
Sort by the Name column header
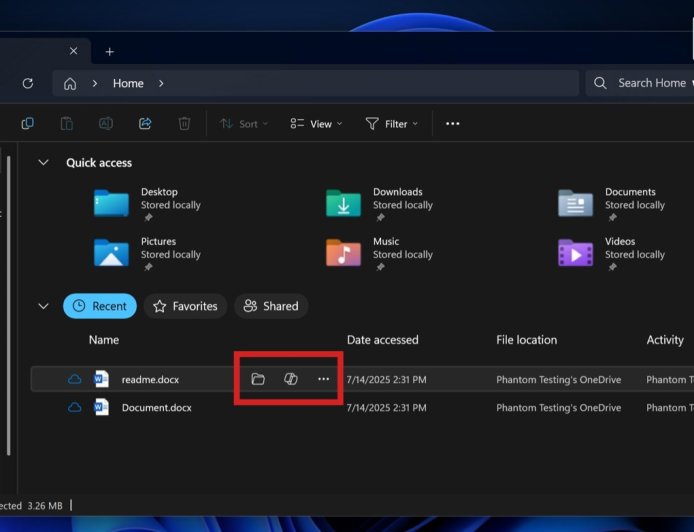tap(104, 339)
